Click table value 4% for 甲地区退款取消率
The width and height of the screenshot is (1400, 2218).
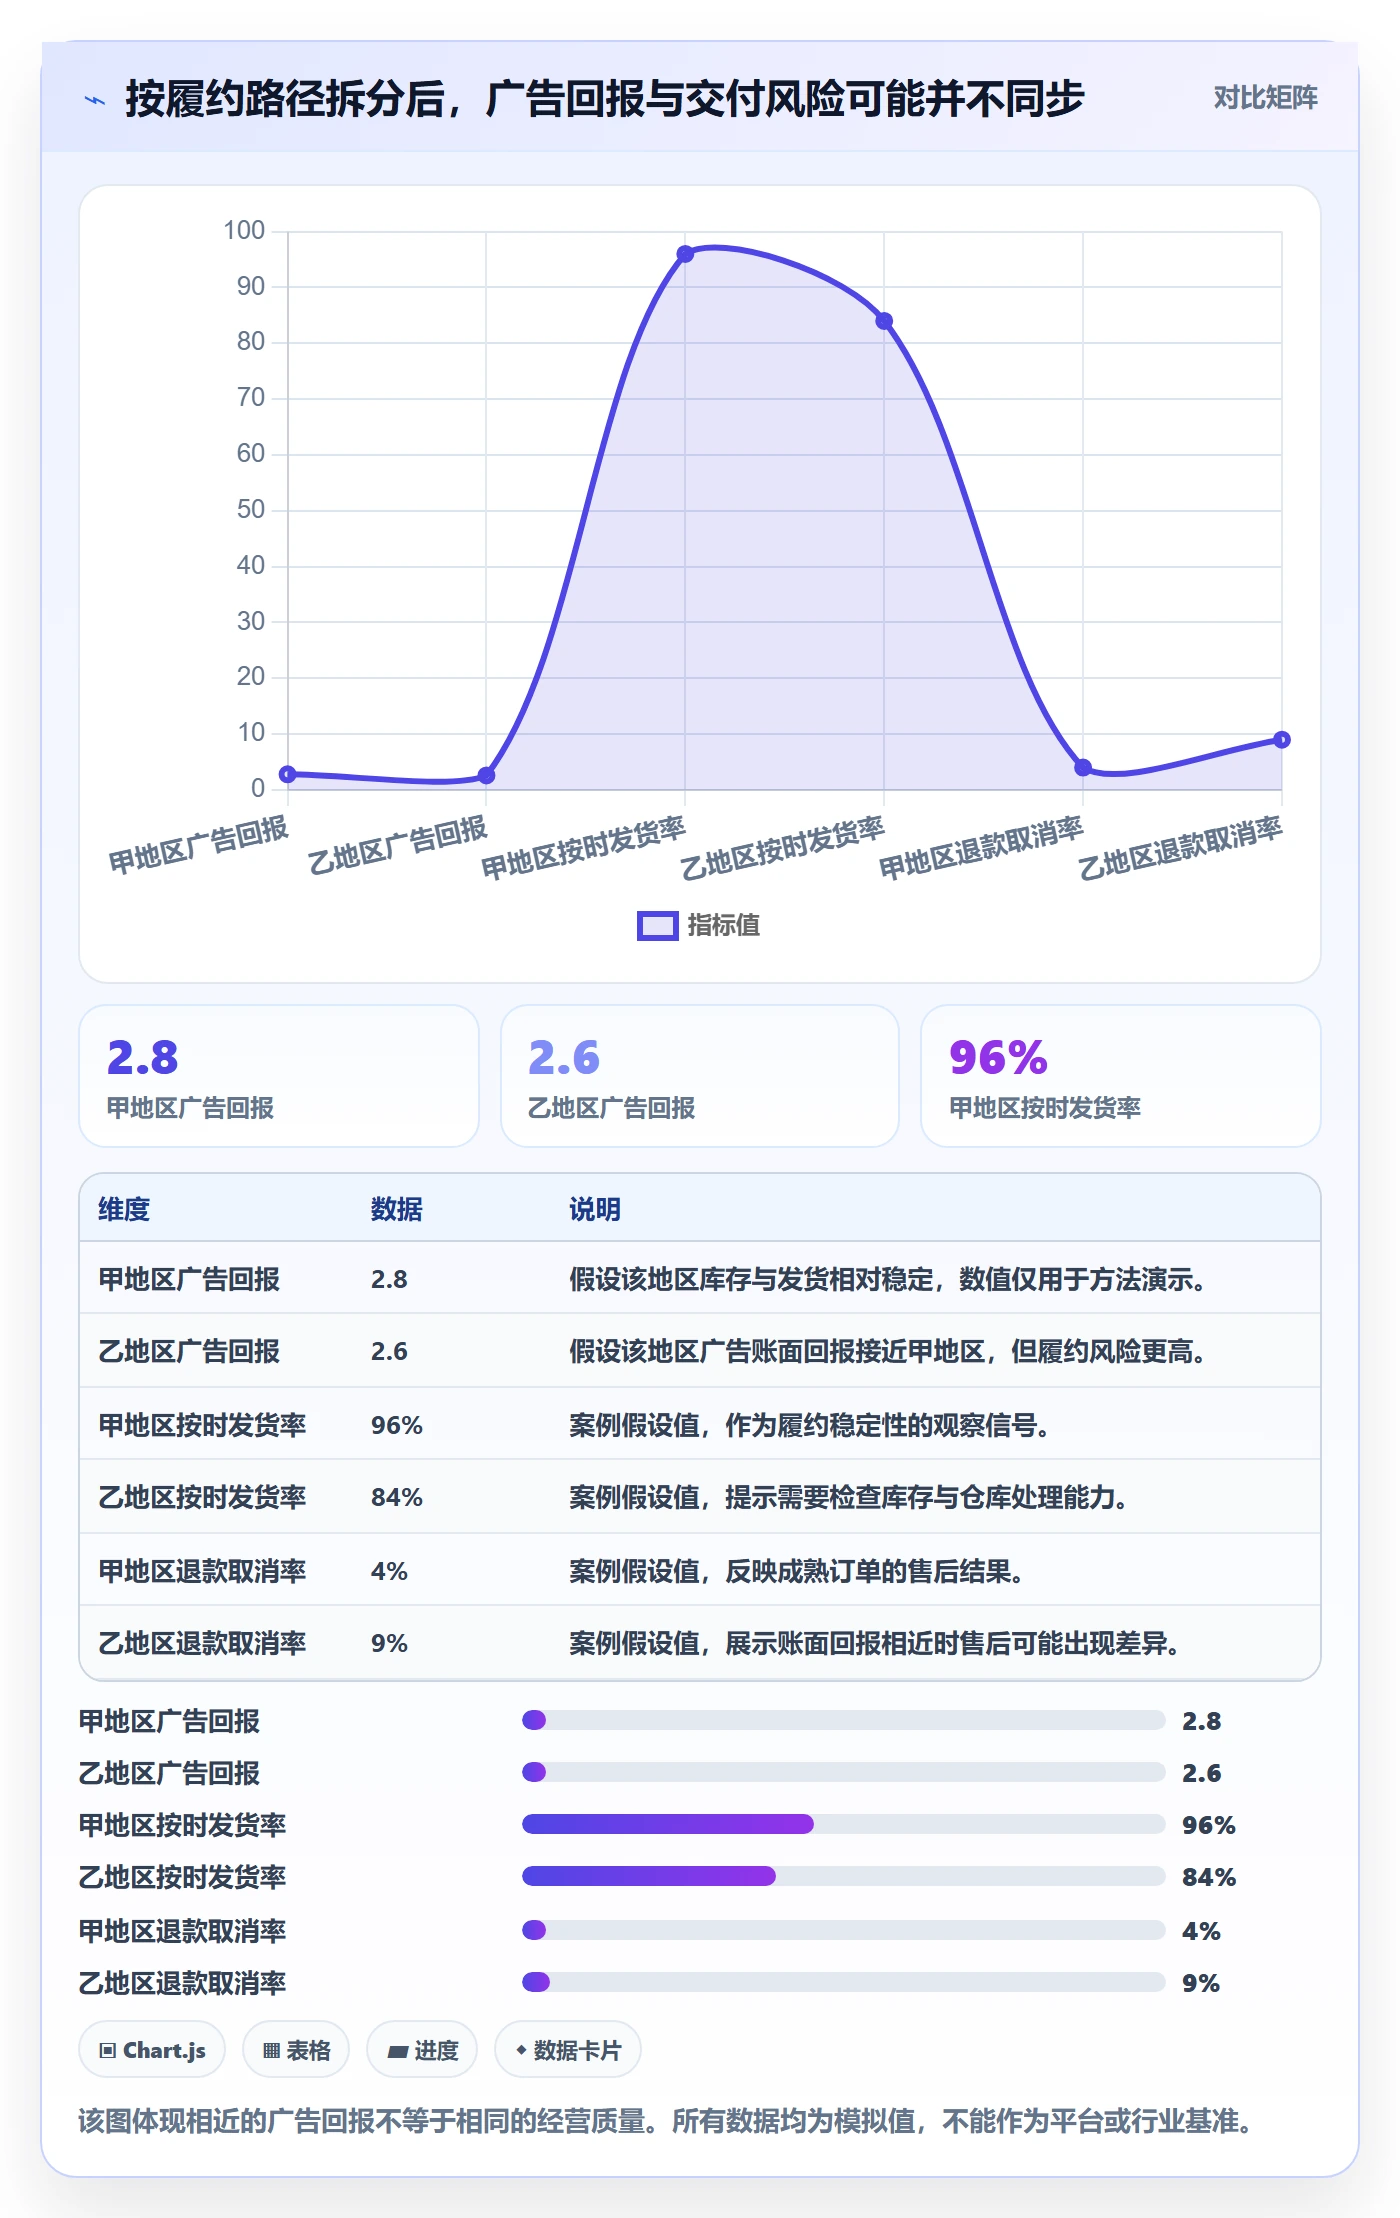click(389, 1571)
